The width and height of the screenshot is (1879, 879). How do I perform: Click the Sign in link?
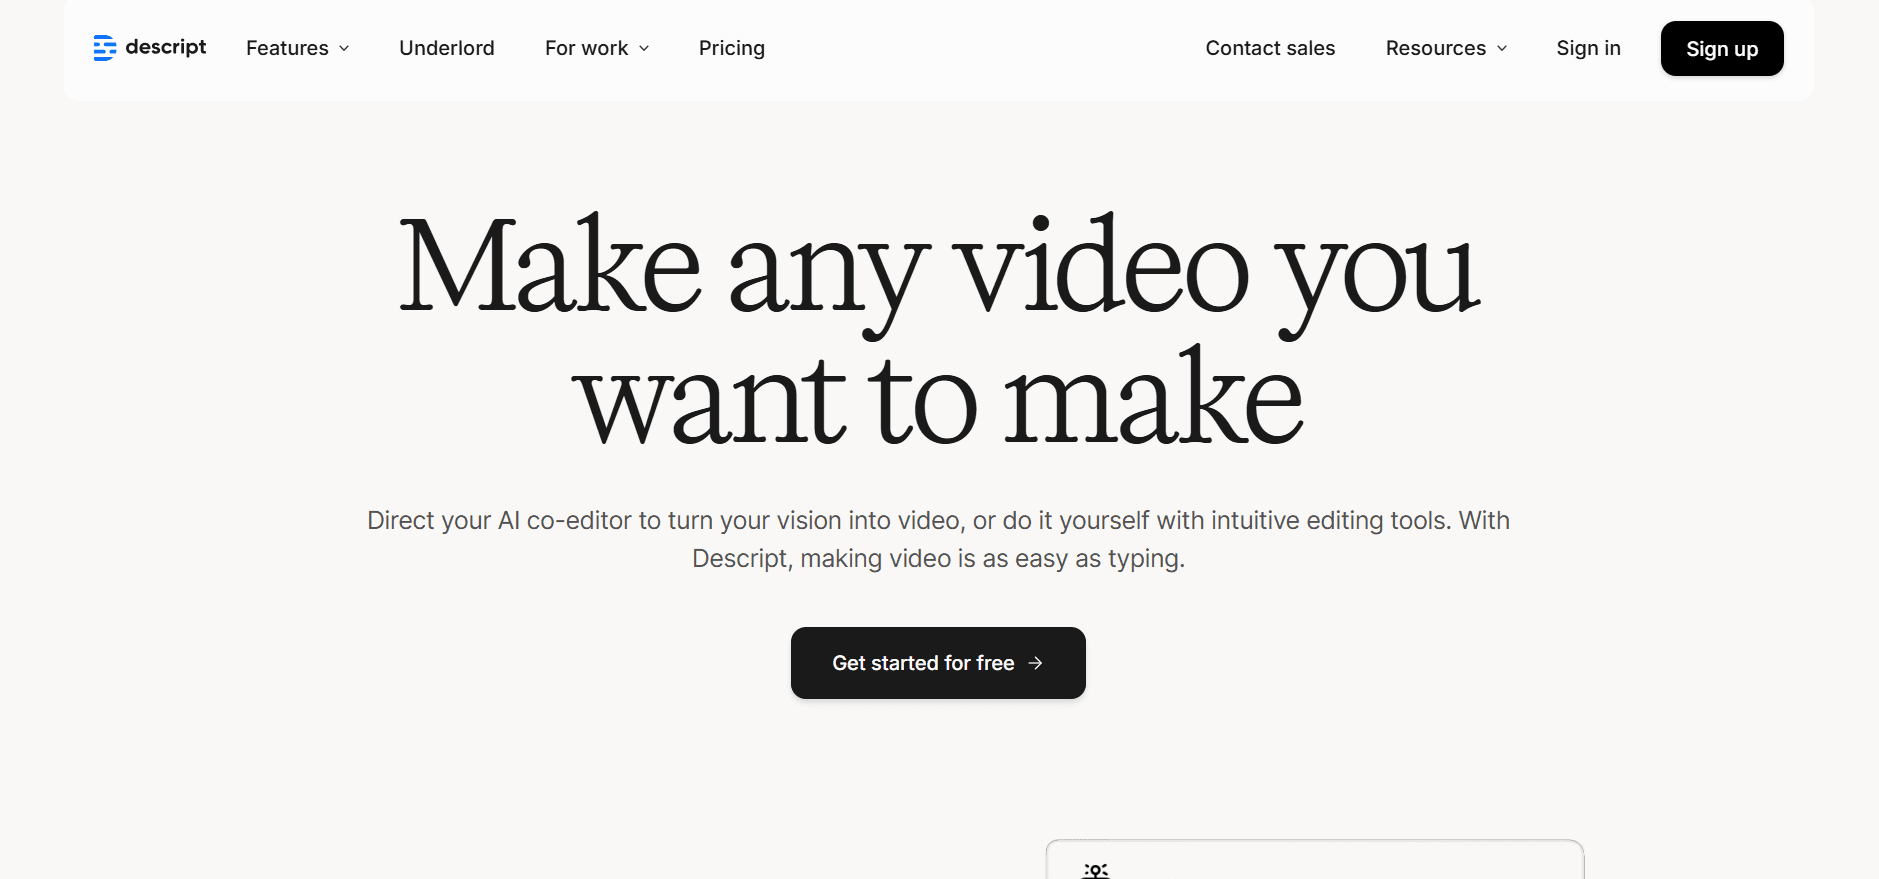click(x=1588, y=48)
